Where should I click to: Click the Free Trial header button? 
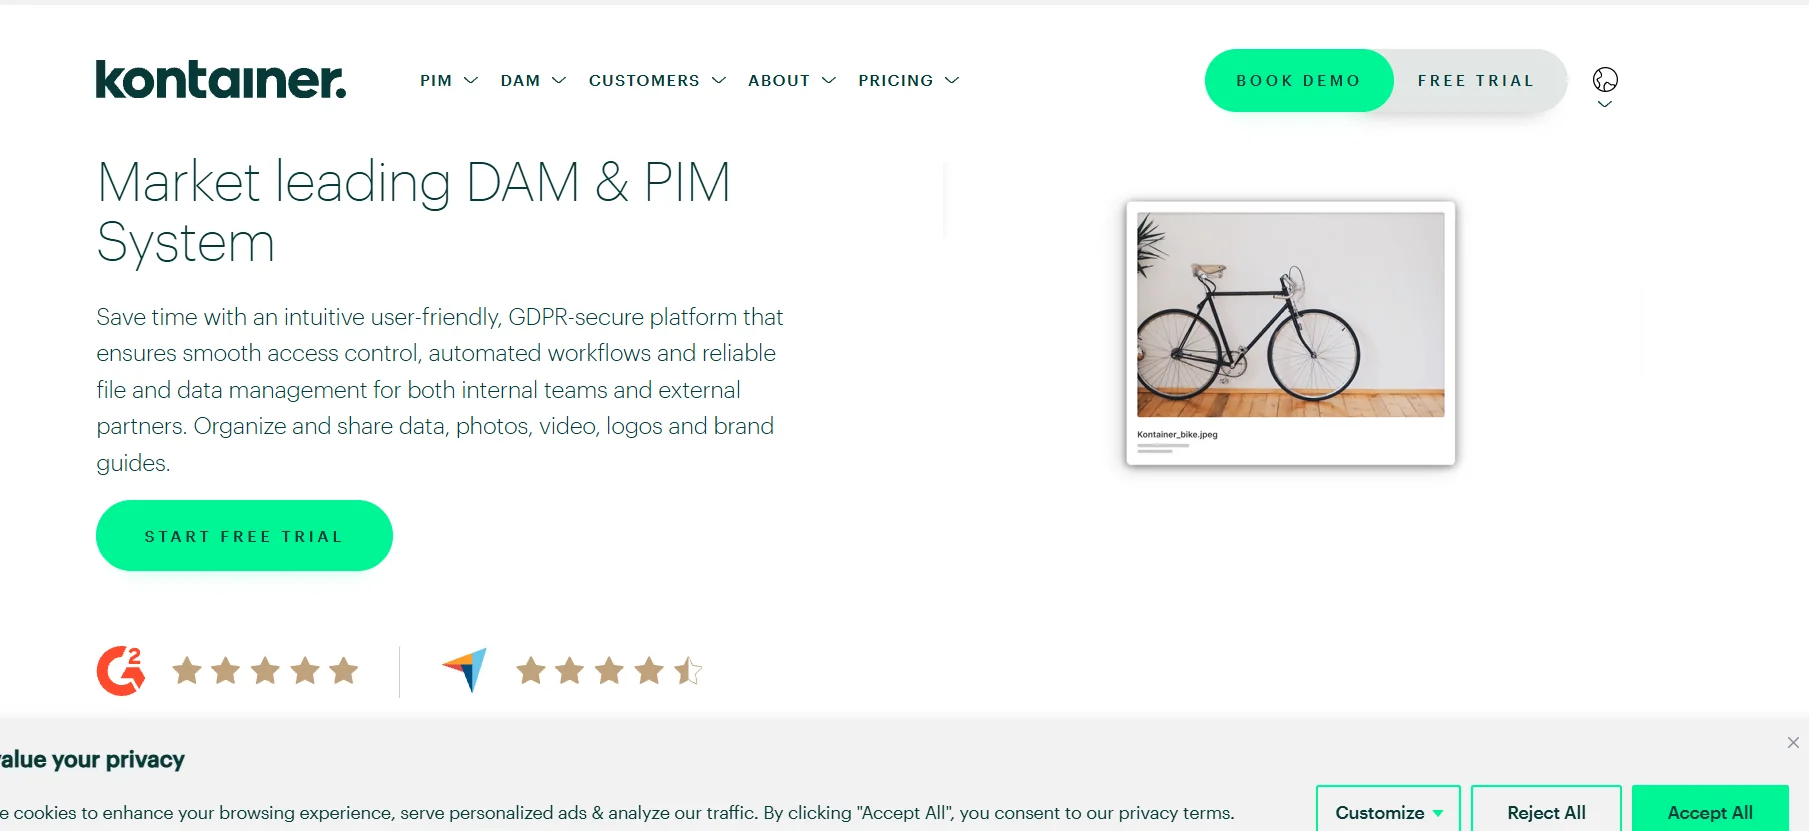click(x=1475, y=80)
